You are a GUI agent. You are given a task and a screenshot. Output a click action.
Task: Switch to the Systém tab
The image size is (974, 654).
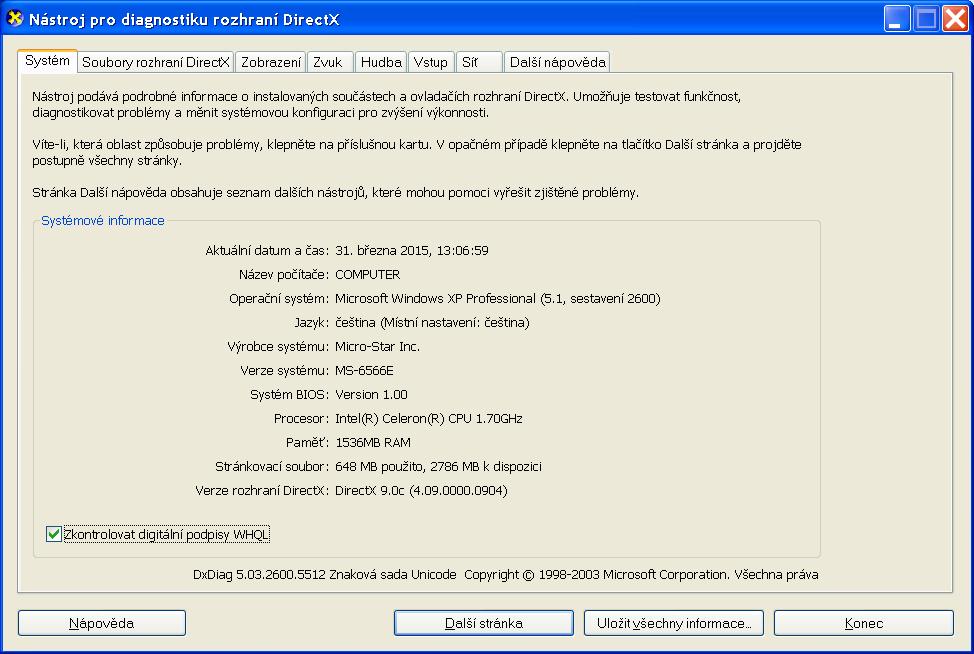click(47, 61)
